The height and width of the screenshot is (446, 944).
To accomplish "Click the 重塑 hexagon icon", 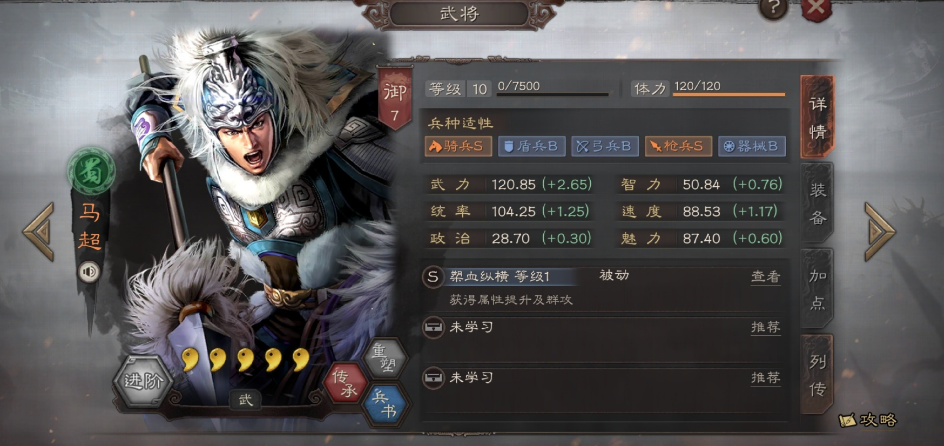I will click(386, 359).
